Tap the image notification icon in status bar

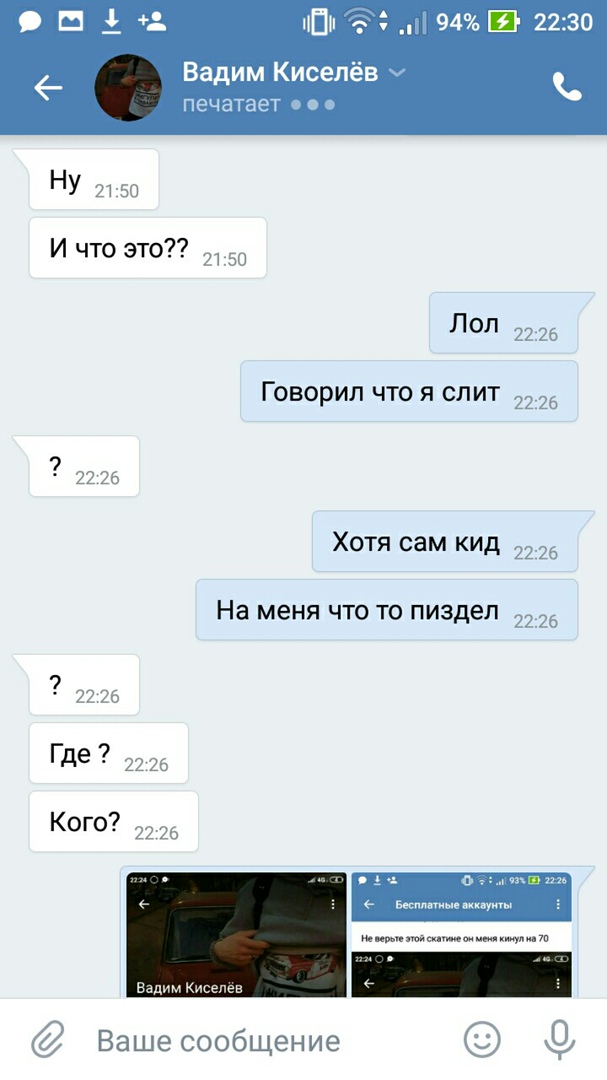pyautogui.click(x=71, y=22)
